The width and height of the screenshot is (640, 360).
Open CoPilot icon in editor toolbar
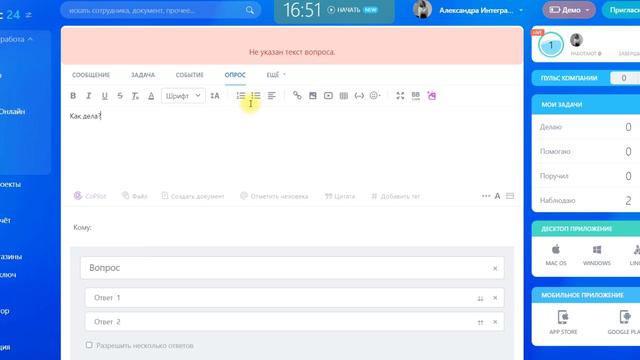point(432,96)
